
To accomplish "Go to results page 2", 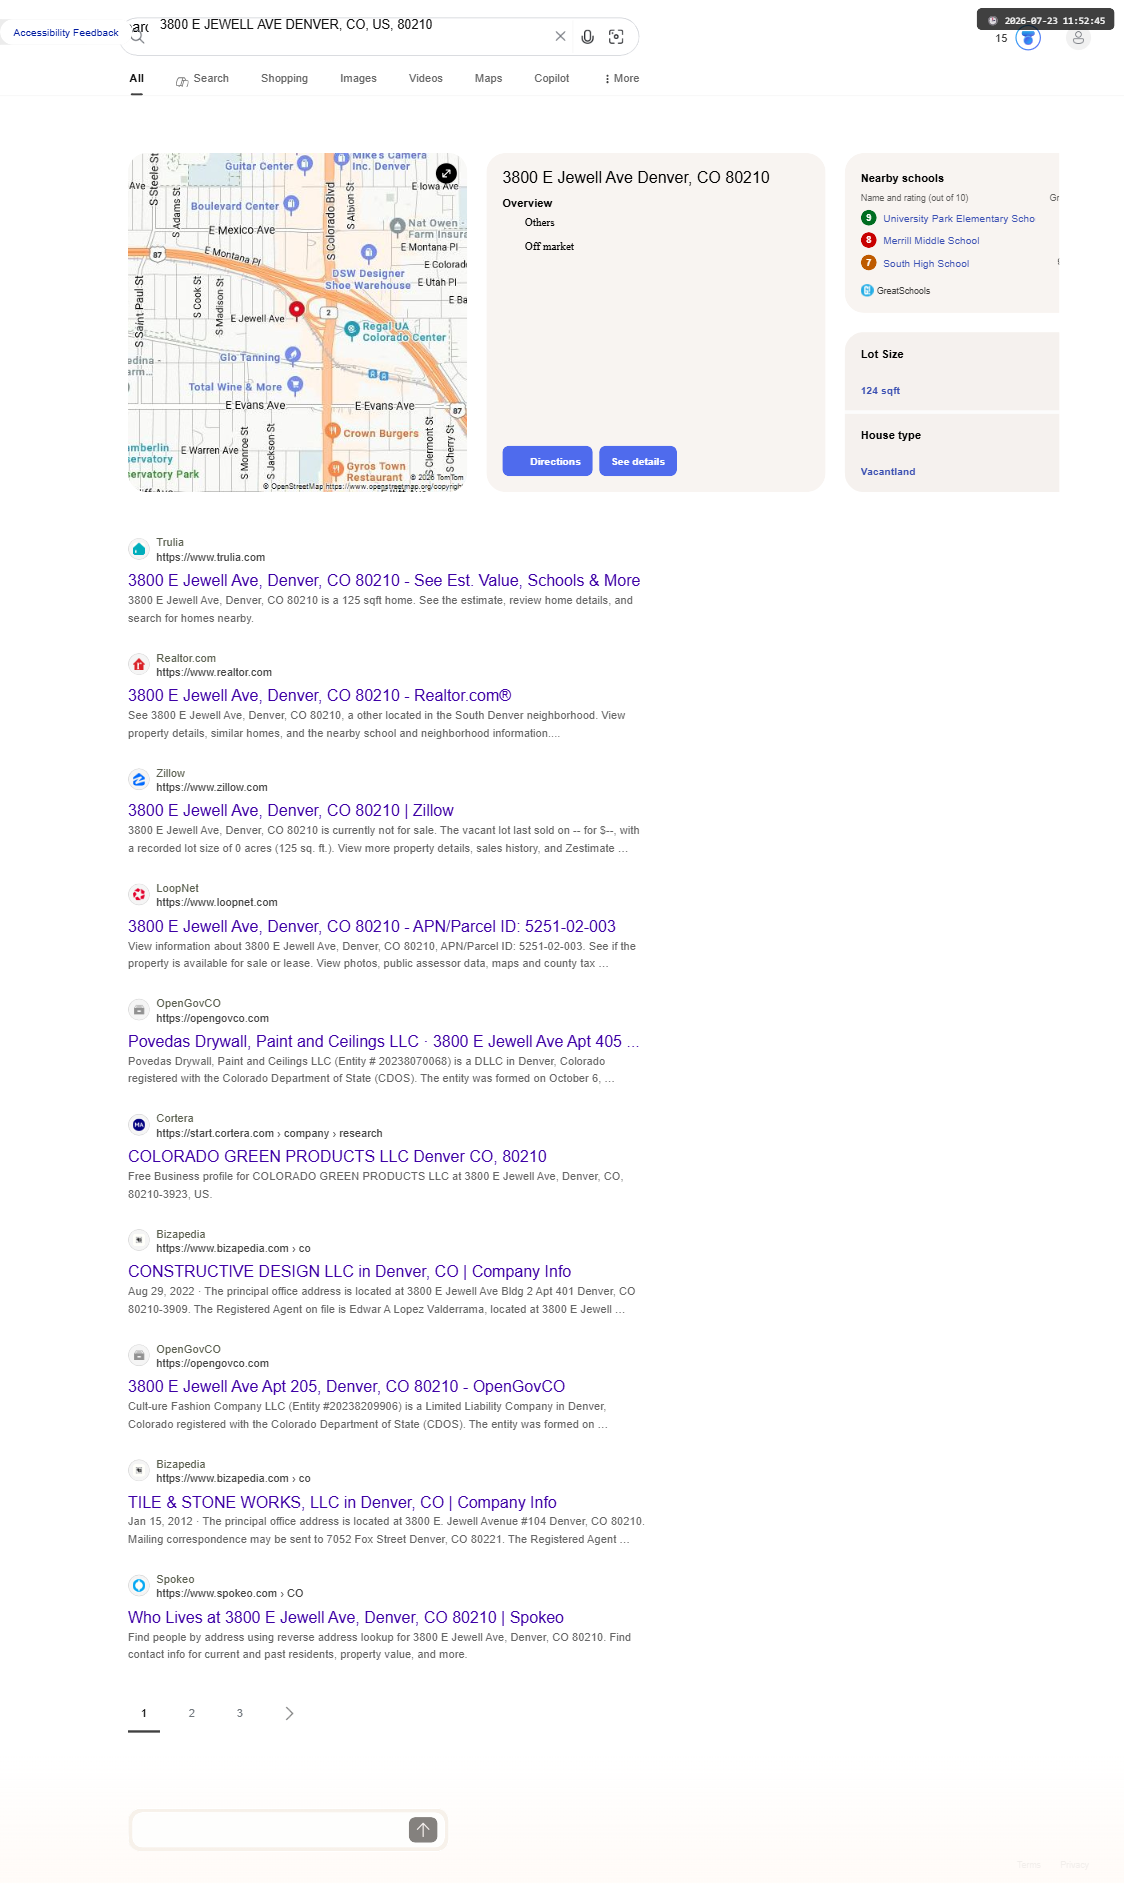I will [192, 1714].
